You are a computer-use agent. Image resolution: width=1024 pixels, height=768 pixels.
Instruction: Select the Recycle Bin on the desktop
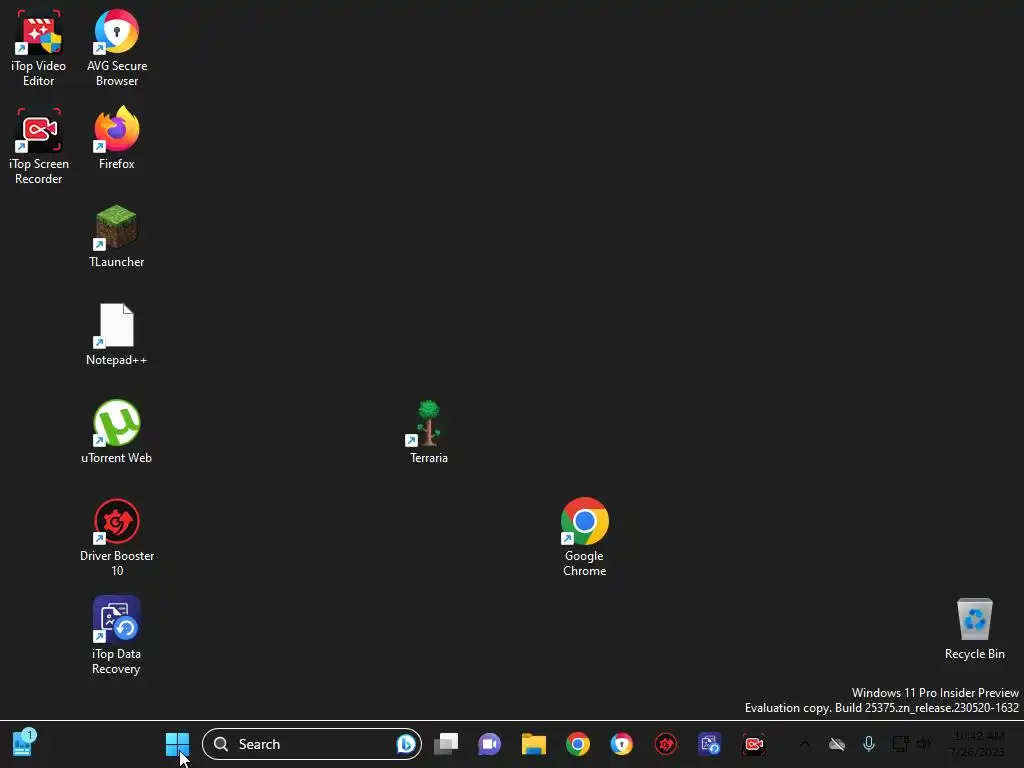click(974, 629)
